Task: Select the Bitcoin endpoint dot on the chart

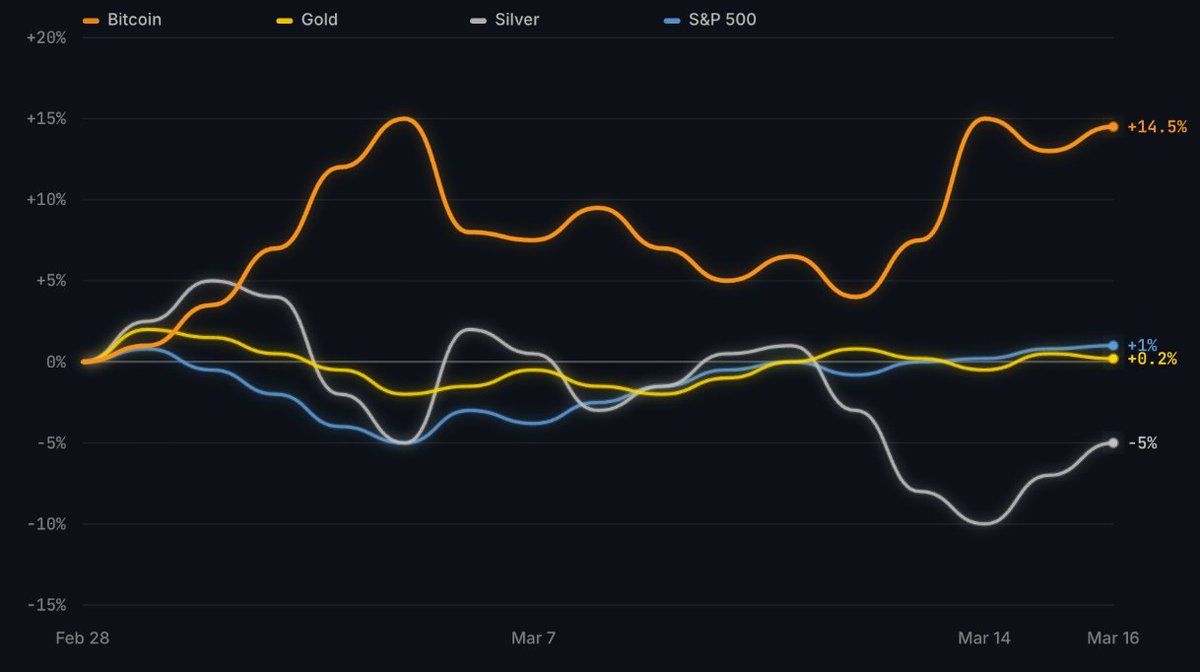Action: (x=1113, y=127)
